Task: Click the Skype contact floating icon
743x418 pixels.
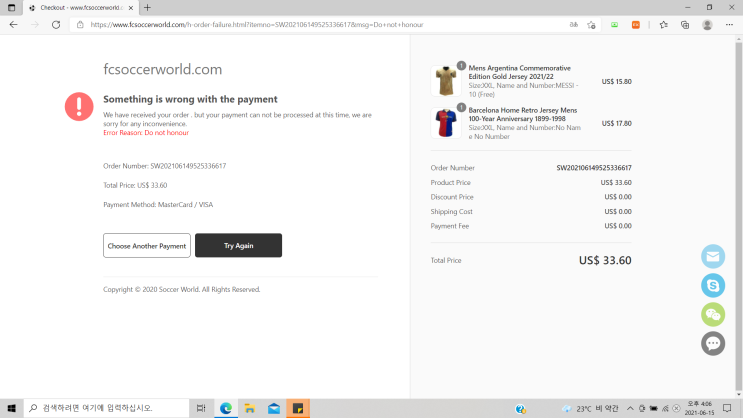Action: point(713,285)
